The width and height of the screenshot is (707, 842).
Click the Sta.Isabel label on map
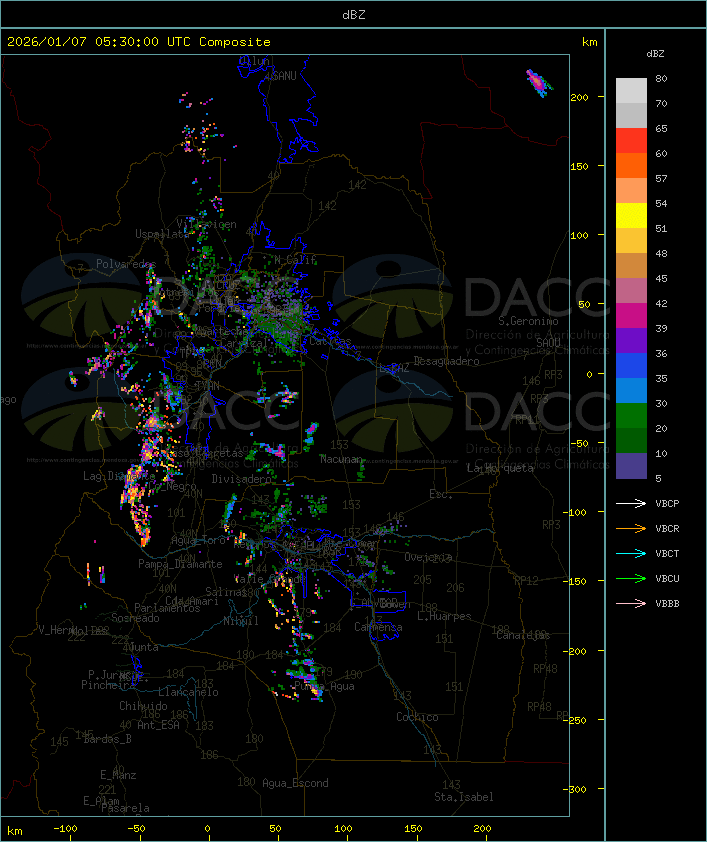(x=463, y=797)
